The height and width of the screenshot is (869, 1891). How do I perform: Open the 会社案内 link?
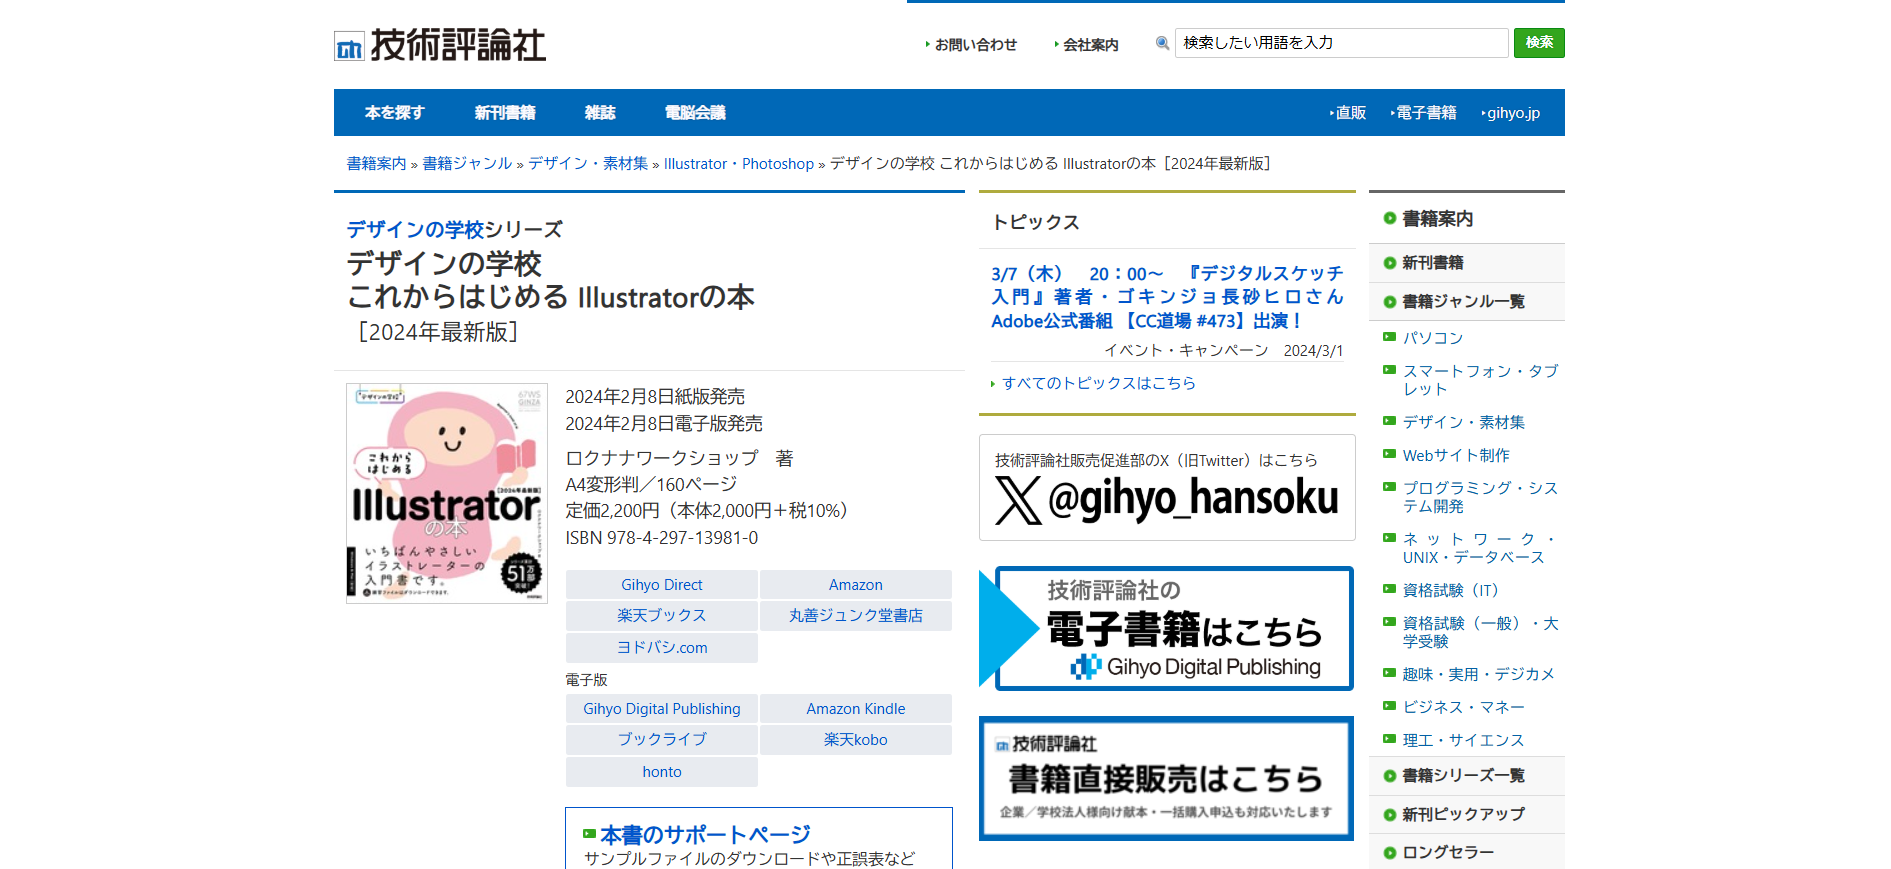1090,45
